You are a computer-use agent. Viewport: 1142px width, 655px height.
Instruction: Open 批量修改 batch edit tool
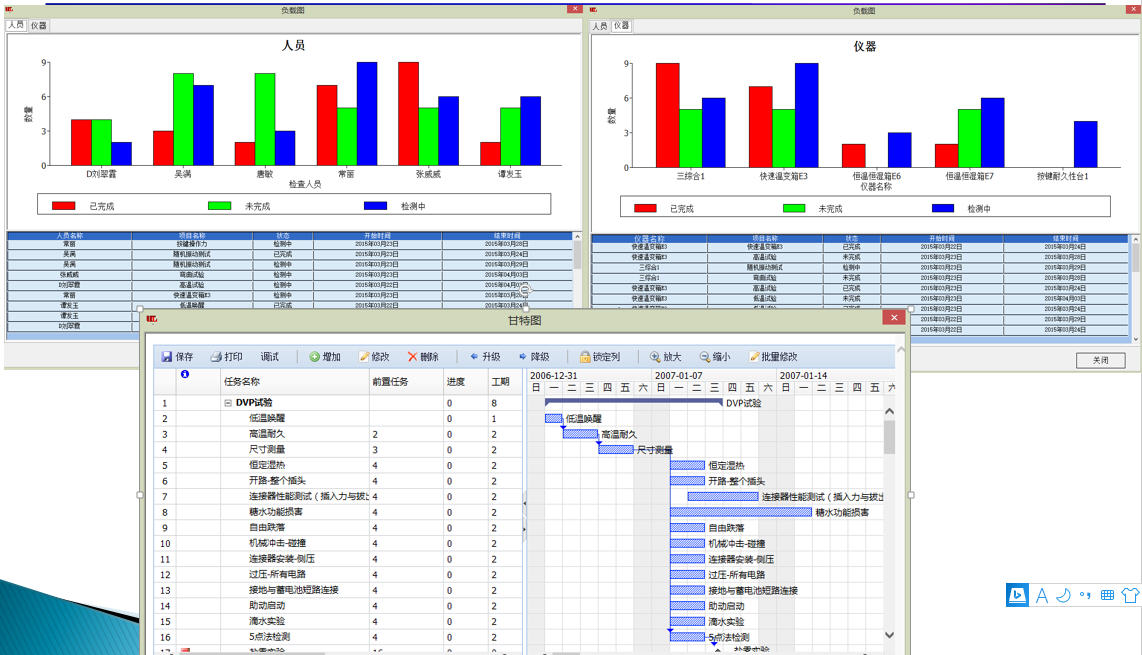754,357
